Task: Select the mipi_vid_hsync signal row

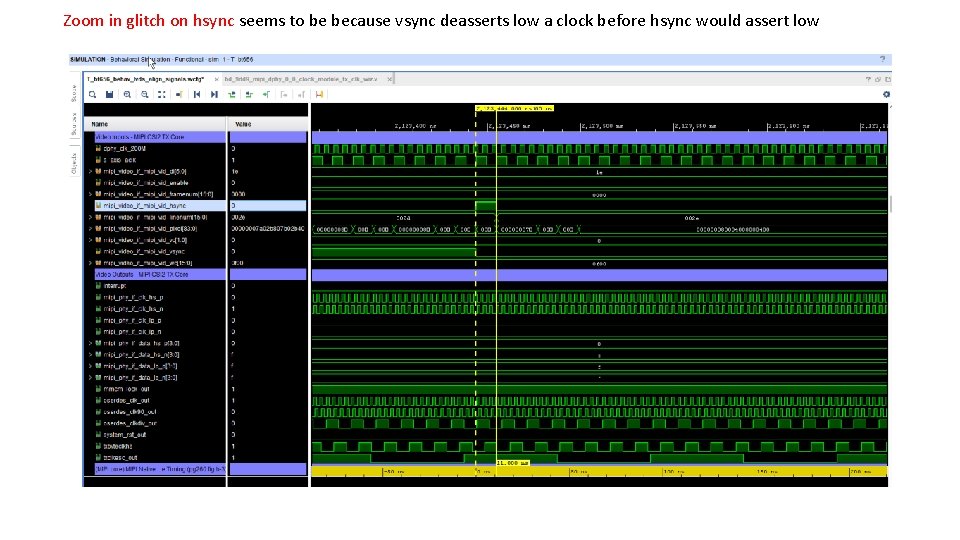Action: coord(160,206)
